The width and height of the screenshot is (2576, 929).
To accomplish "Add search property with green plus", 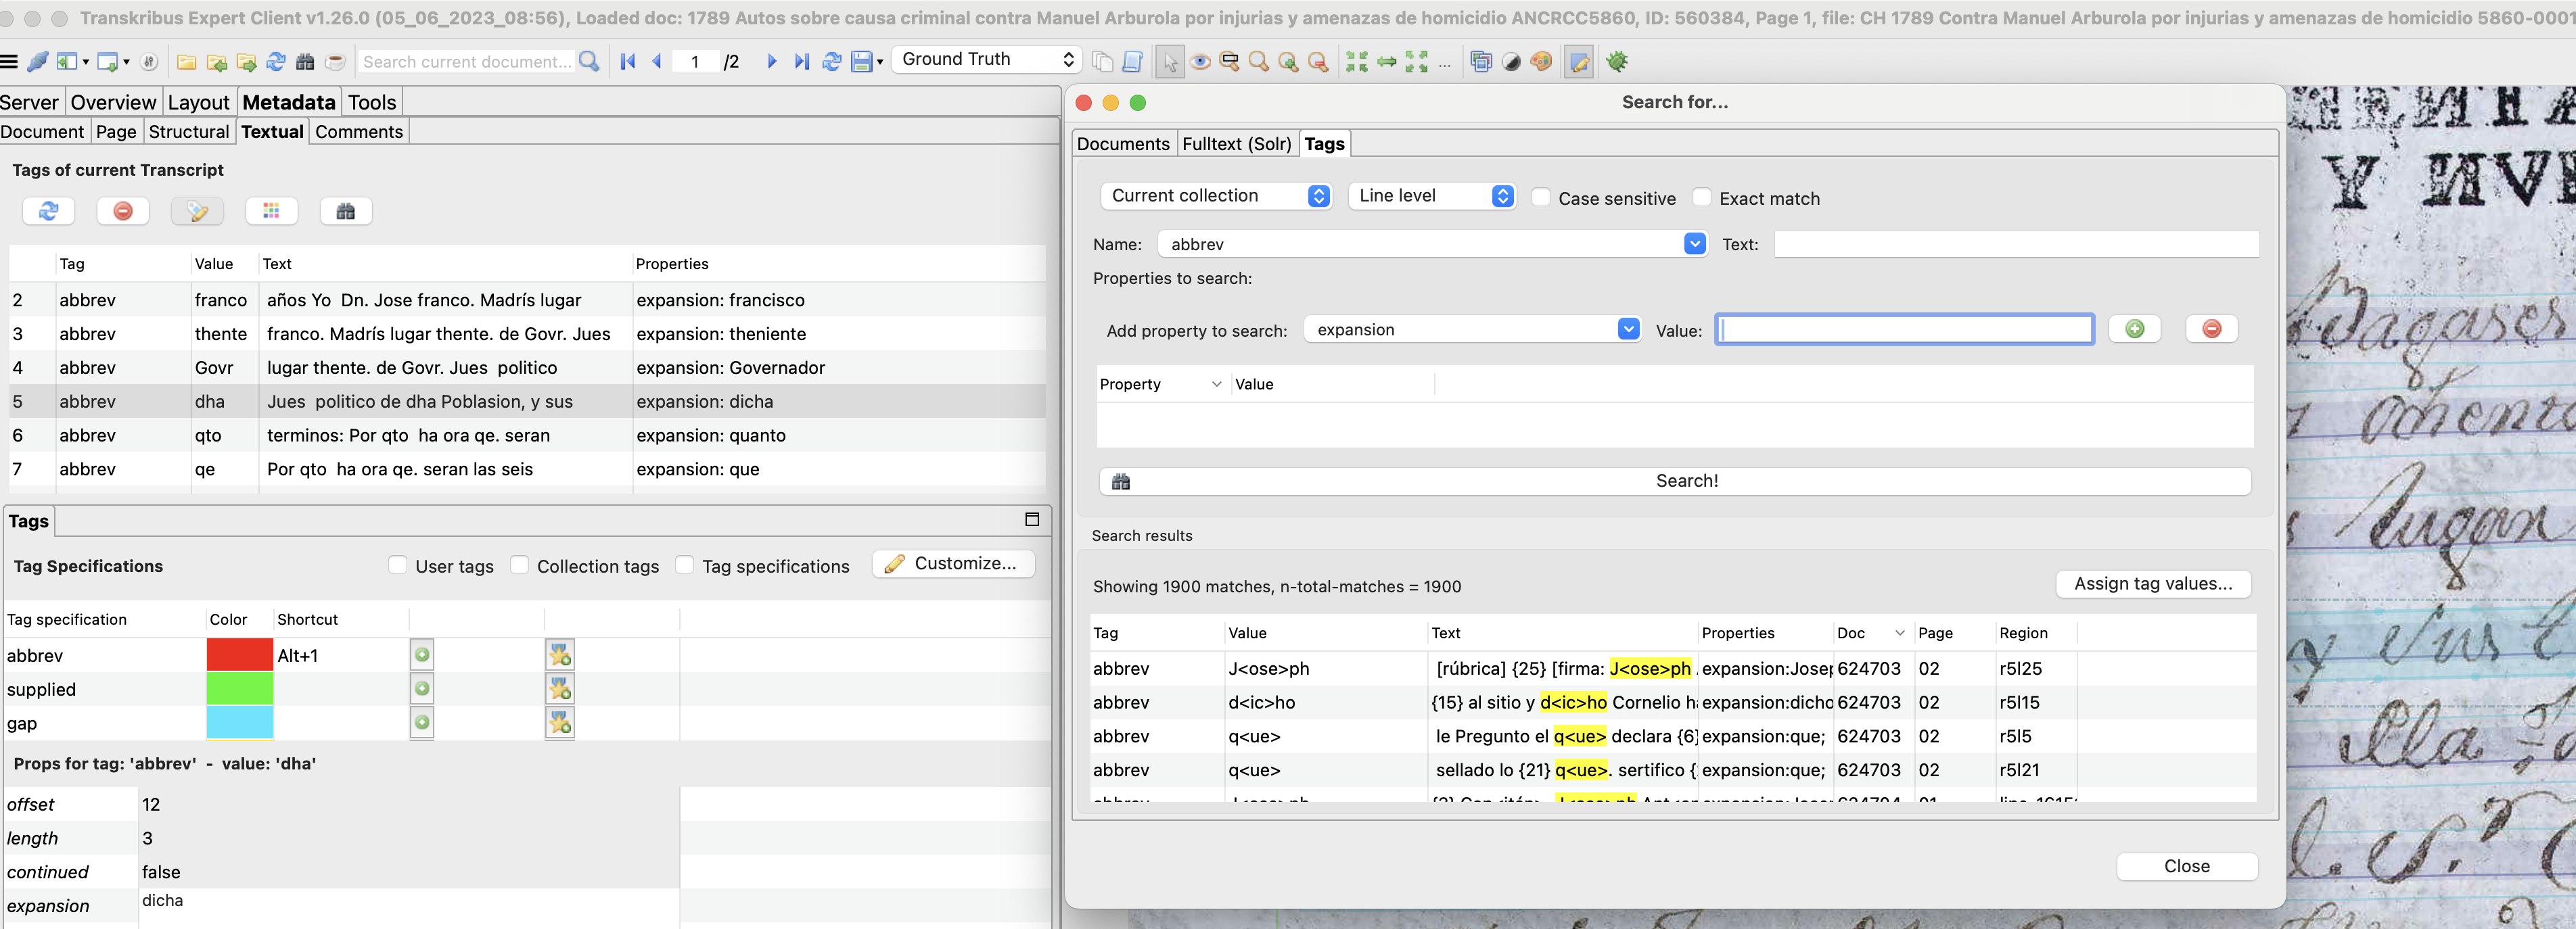I will (x=2134, y=329).
